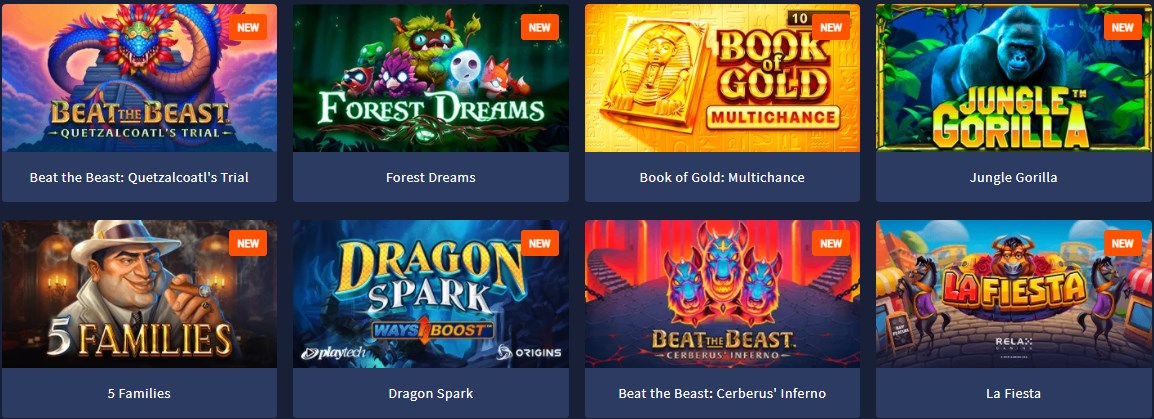
Task: Click the Origins logo on Dragon Spark
Action: (x=529, y=352)
